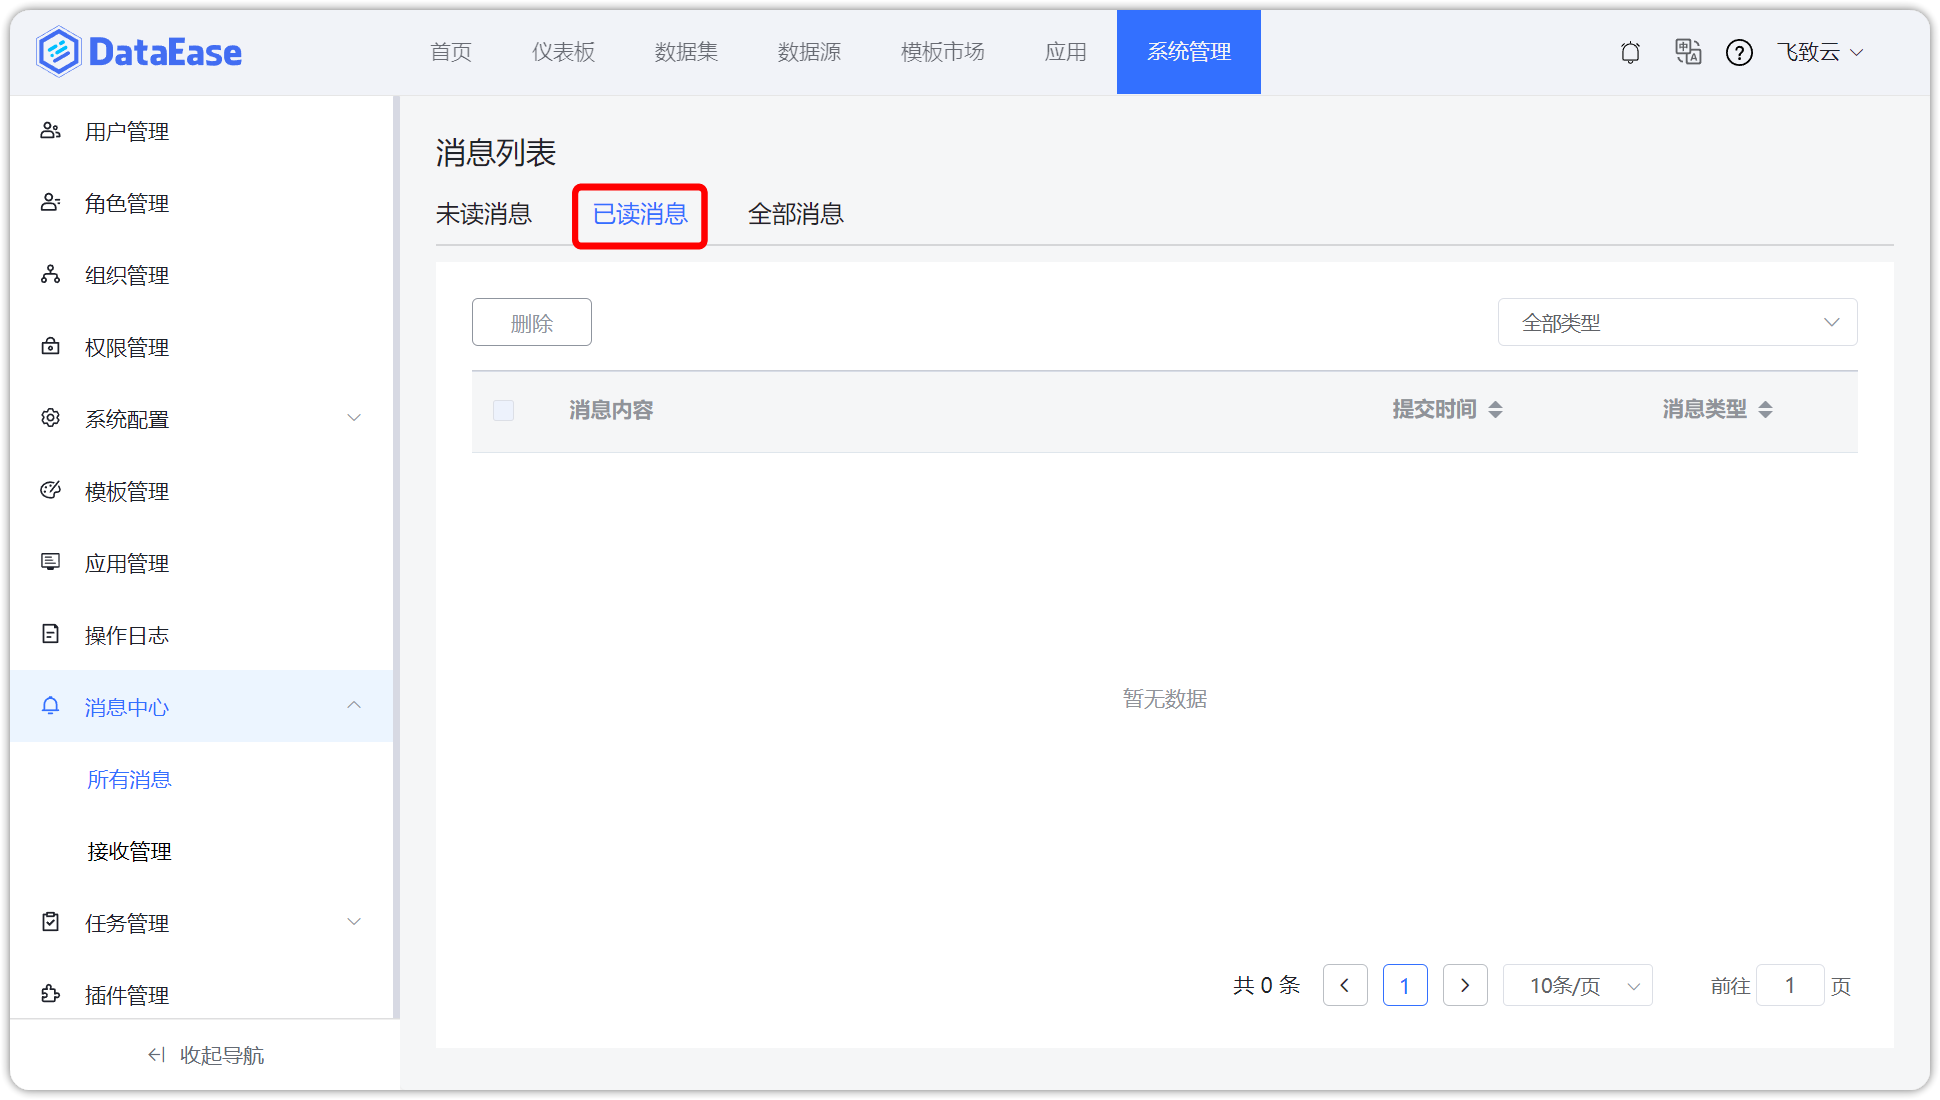Expand the 系统配置 submenu chevron
Viewport: 1940px width, 1100px height.
coord(354,418)
